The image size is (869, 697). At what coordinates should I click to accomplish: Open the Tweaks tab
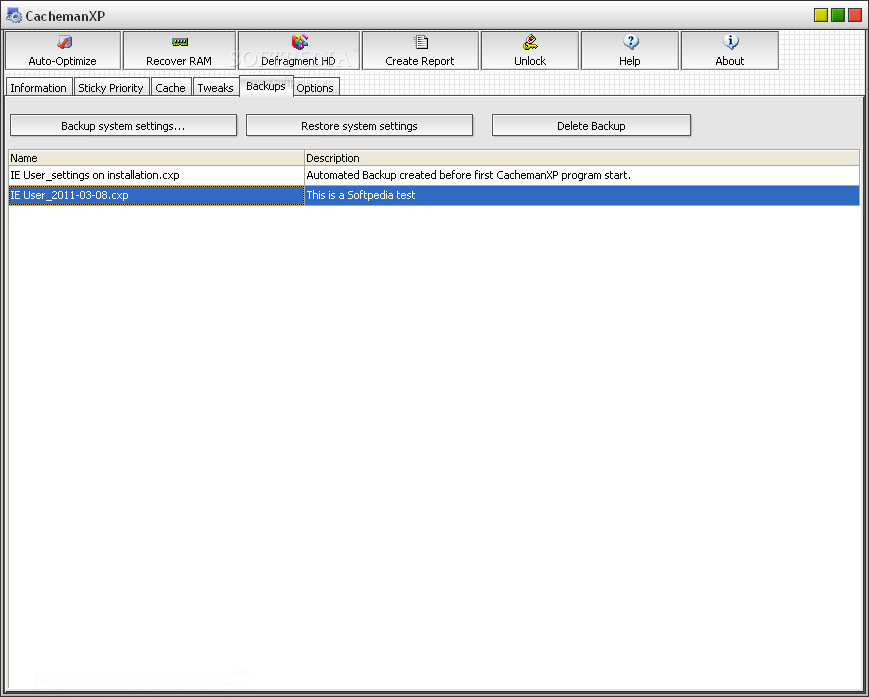coord(216,88)
